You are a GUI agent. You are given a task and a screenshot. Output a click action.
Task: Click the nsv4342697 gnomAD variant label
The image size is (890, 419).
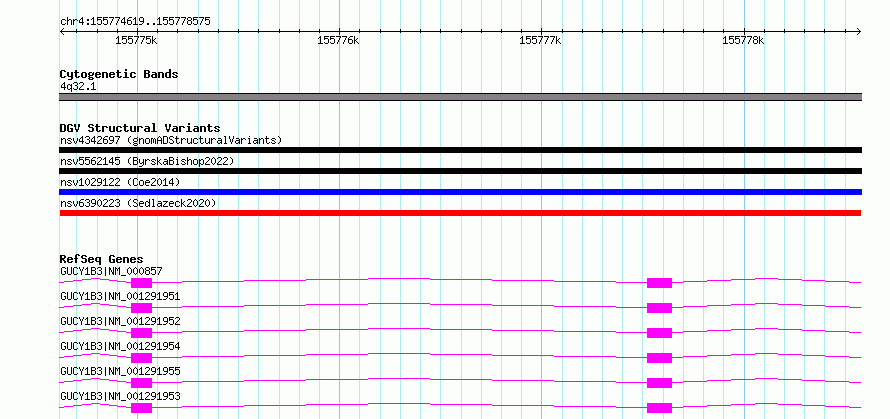(171, 140)
